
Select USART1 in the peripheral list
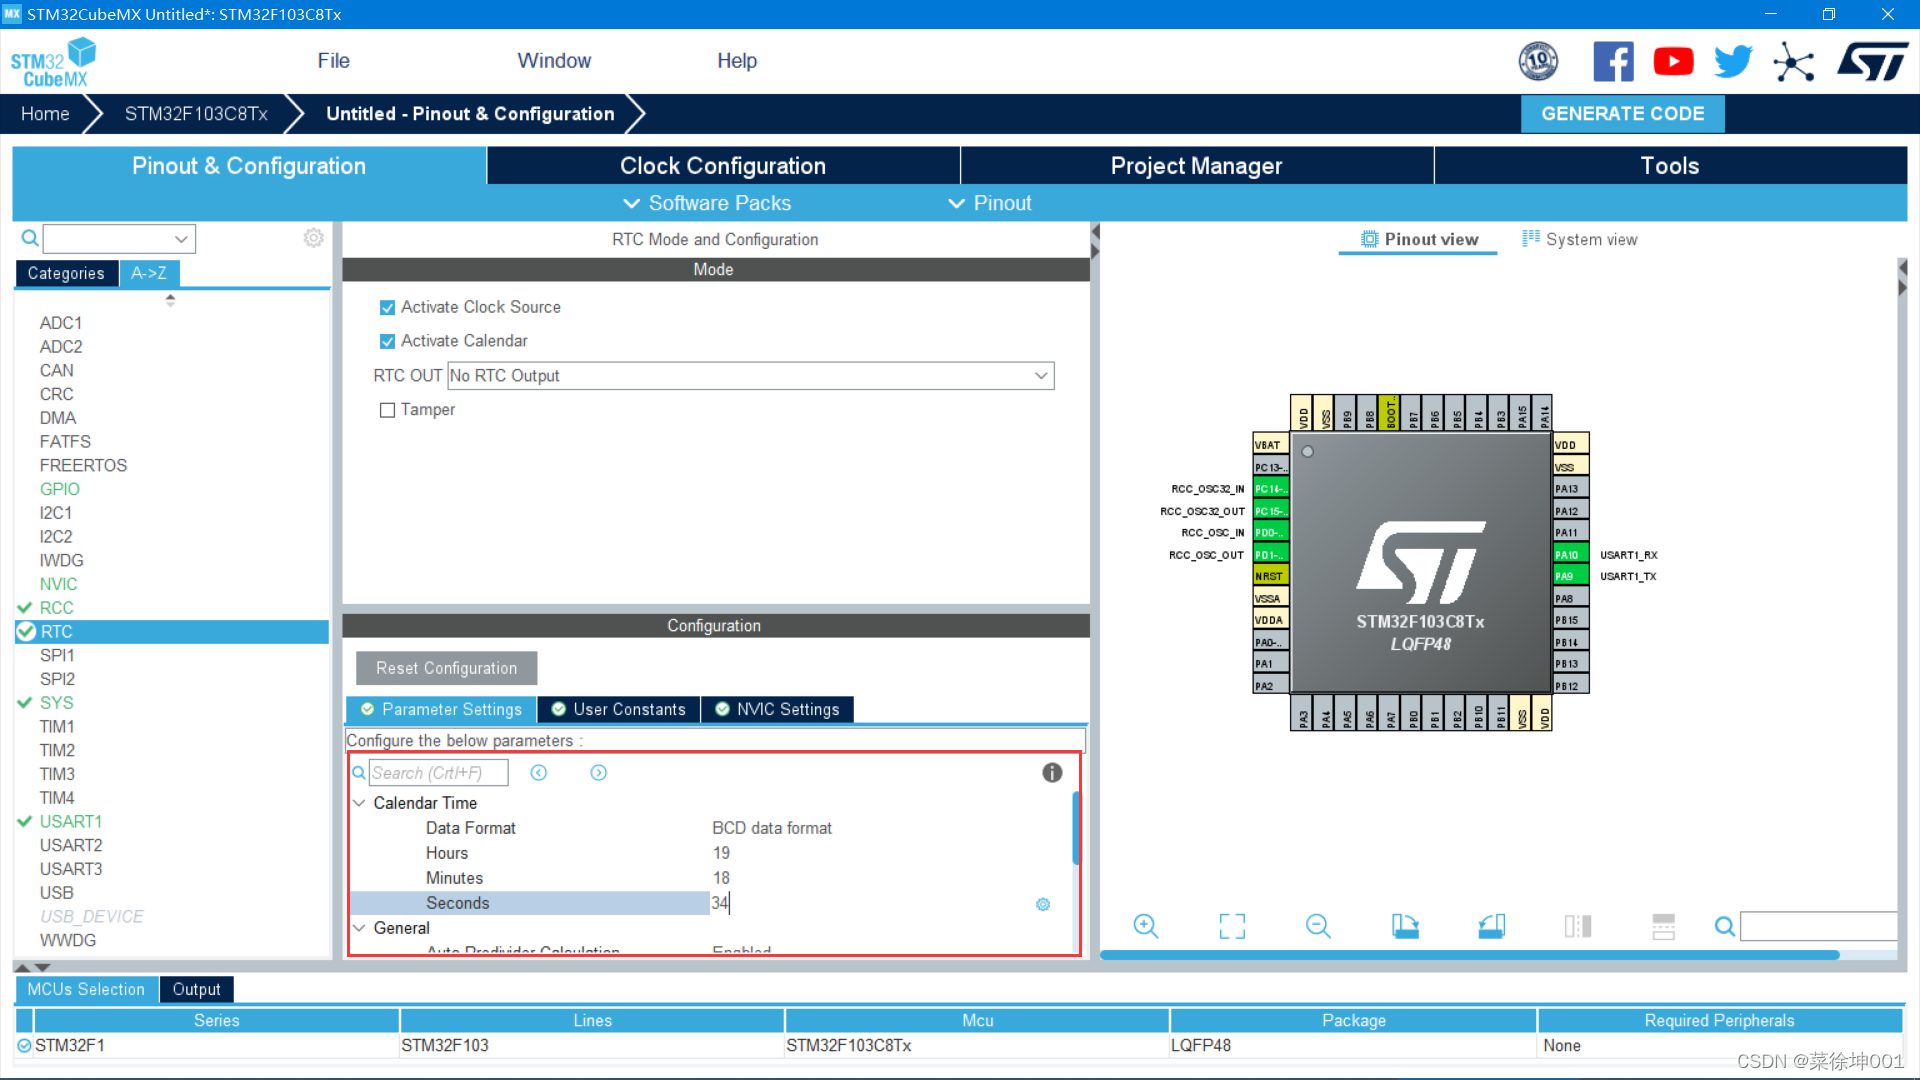[70, 822]
